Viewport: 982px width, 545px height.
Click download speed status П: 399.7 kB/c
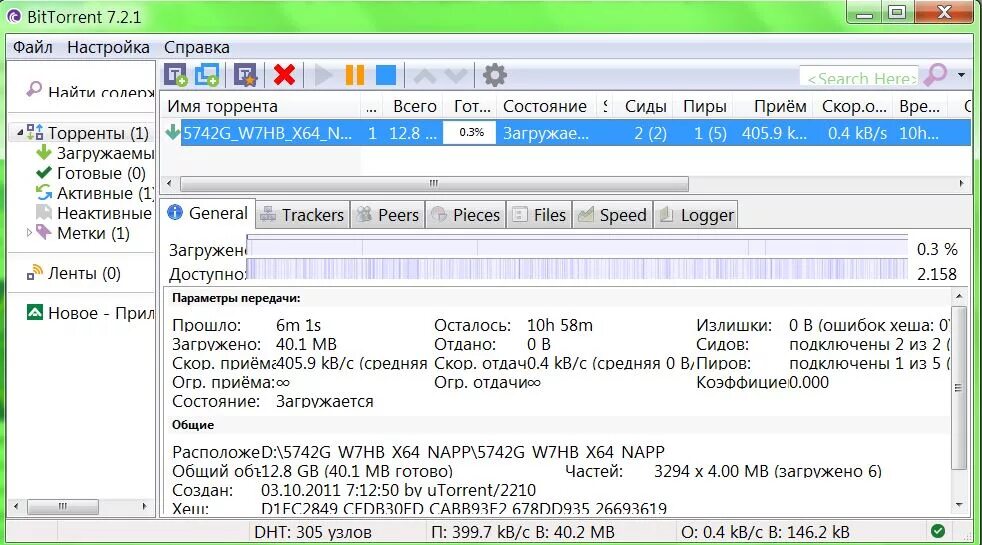point(522,532)
